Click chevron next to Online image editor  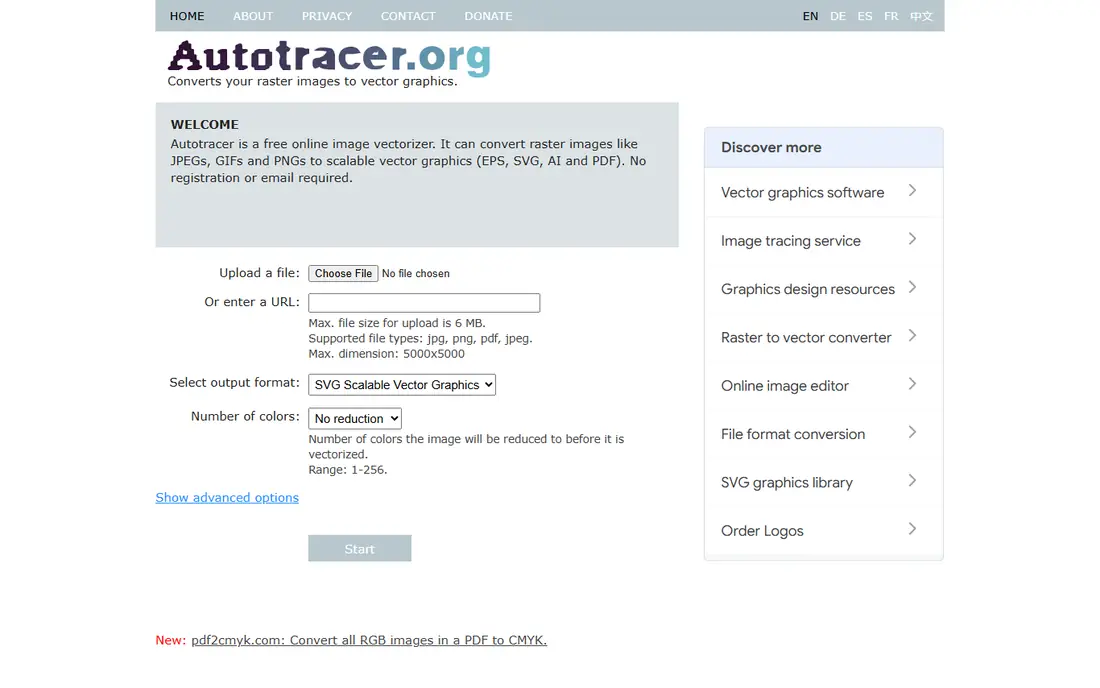pos(913,384)
